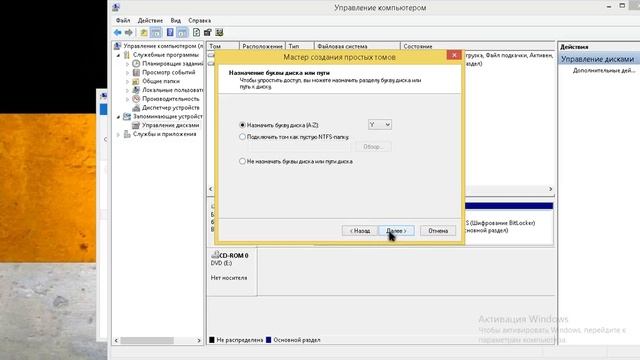This screenshot has width=640, height=360.
Task: Click Дополнительные действия in Actions pane
Action: (604, 71)
